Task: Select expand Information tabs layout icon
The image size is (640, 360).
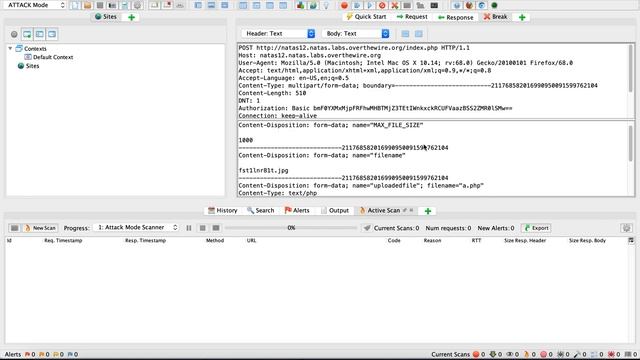Action: (x=211, y=5)
